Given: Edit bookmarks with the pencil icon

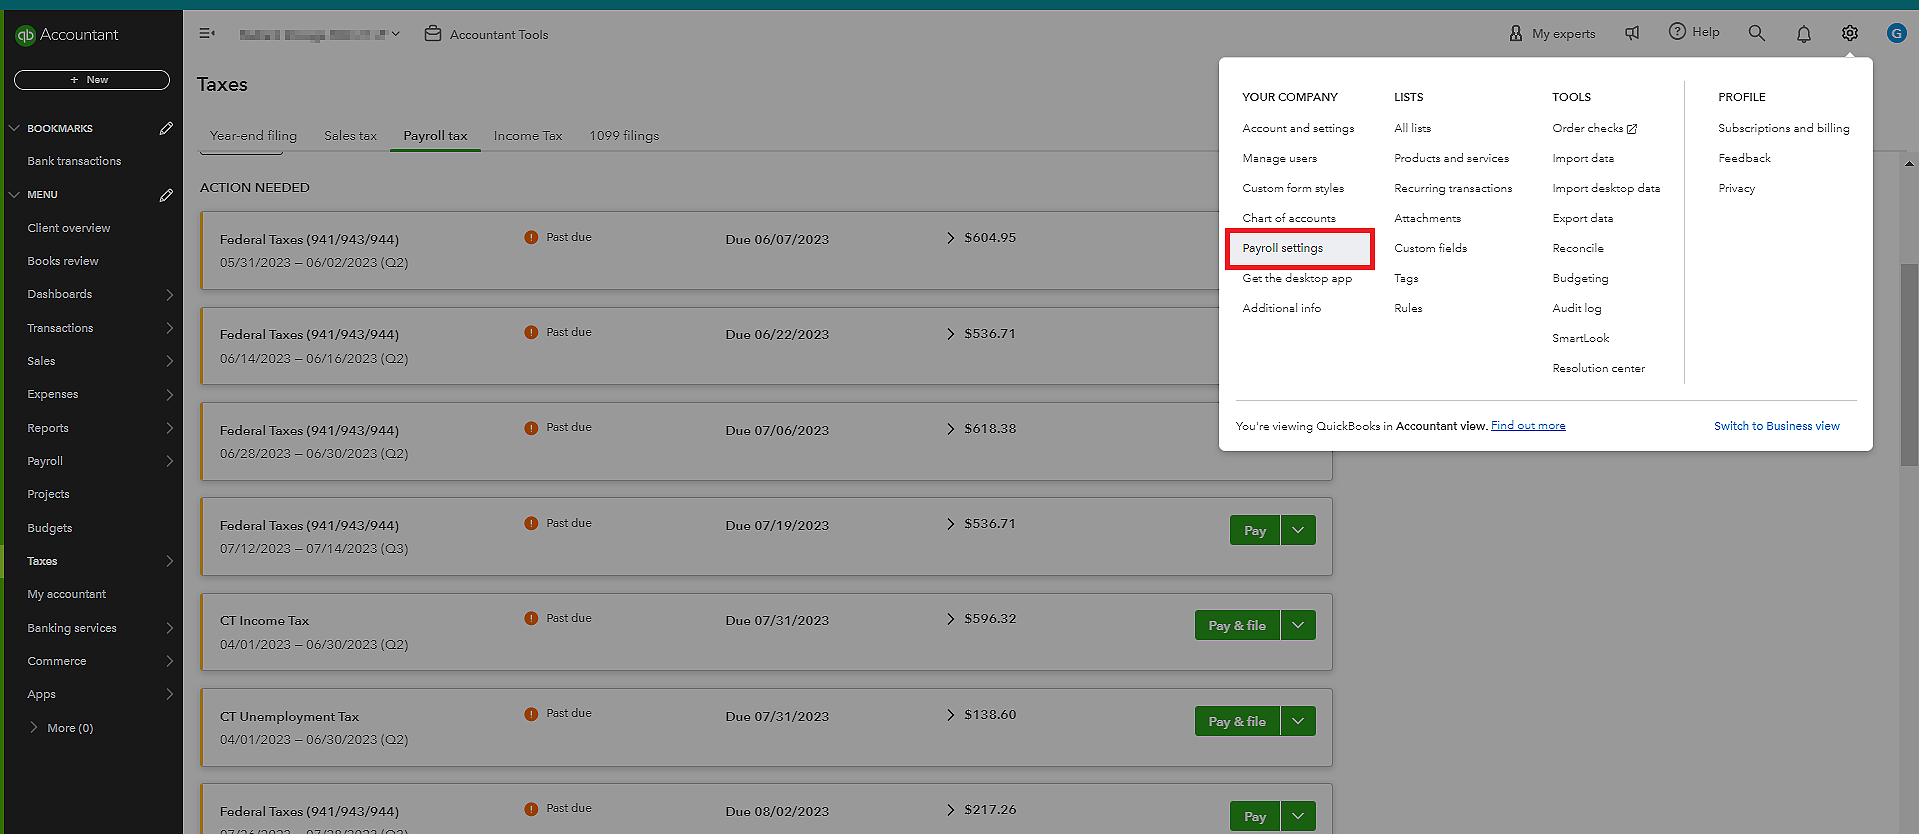Looking at the screenshot, I should coord(166,128).
